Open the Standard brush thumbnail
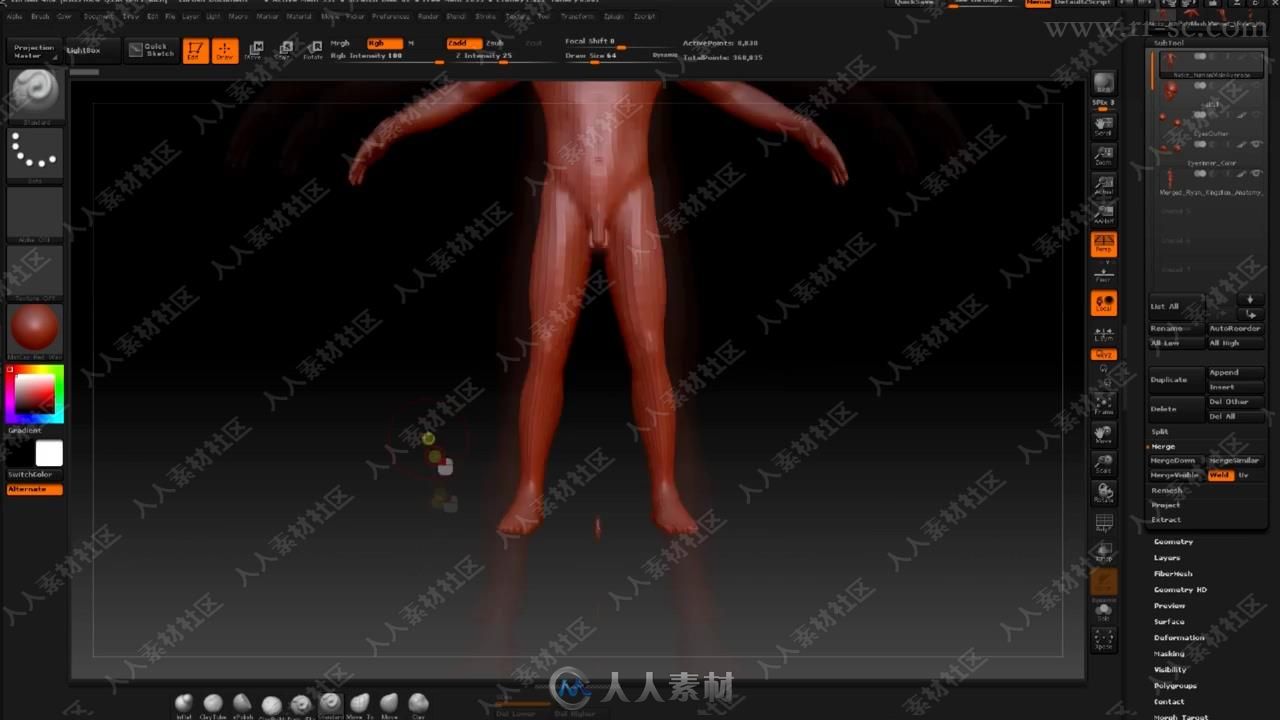 [x=35, y=97]
